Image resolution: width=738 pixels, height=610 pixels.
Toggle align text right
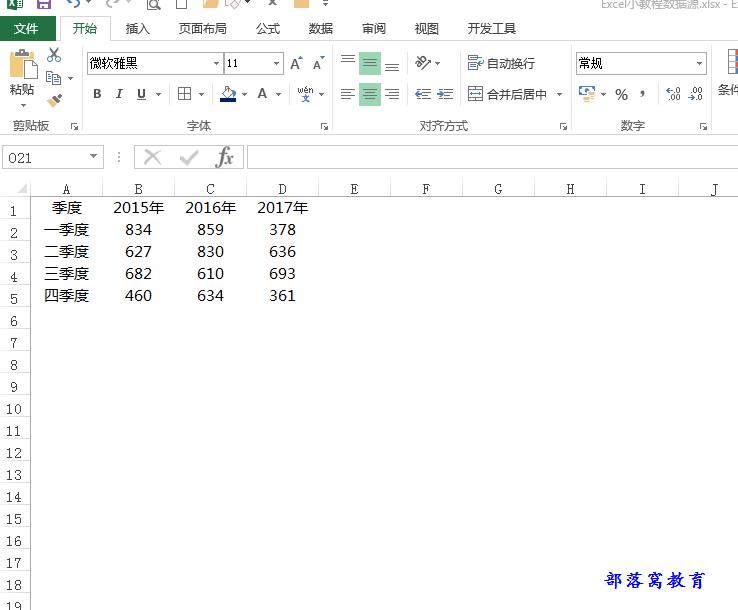pyautogui.click(x=392, y=94)
